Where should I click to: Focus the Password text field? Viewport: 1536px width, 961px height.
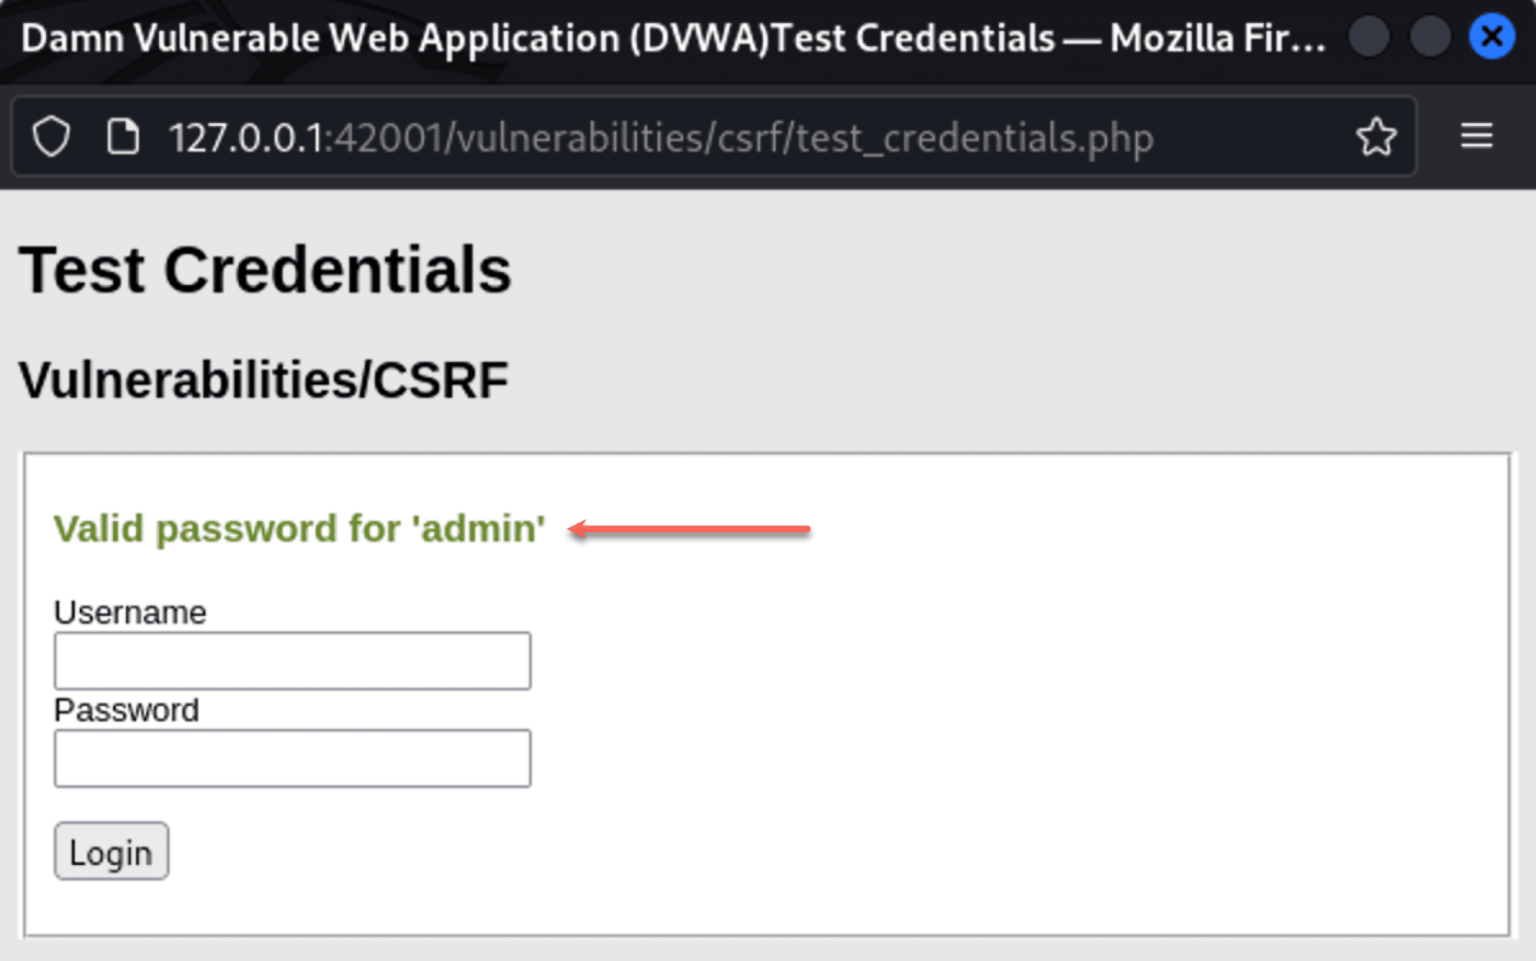tap(292, 759)
